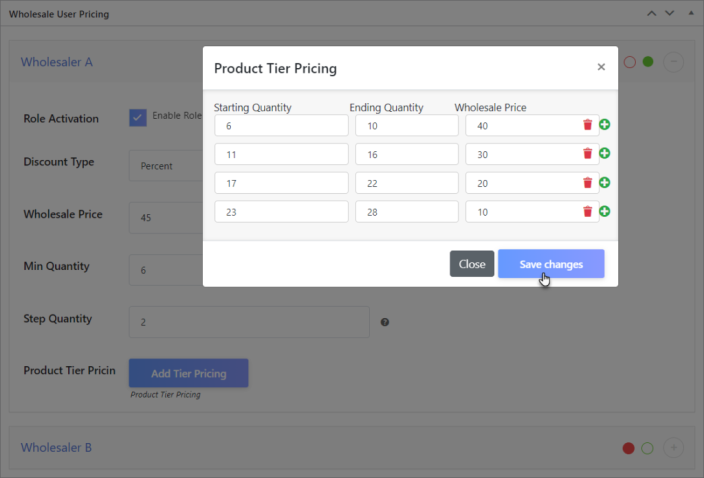
Task: Select the red status circle for Wholesaler B
Action: (x=629, y=448)
